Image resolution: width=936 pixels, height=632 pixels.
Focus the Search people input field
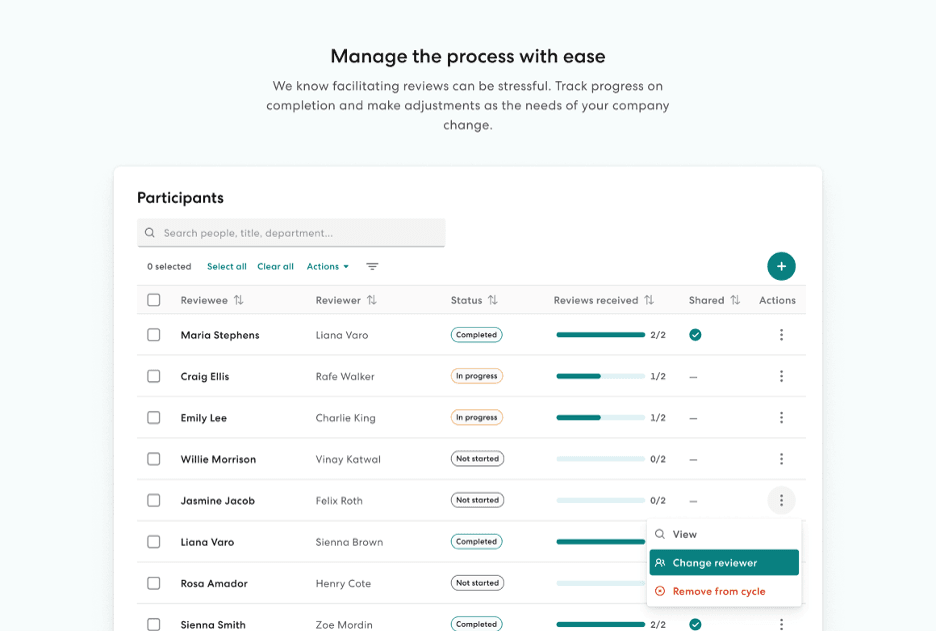[x=300, y=233]
